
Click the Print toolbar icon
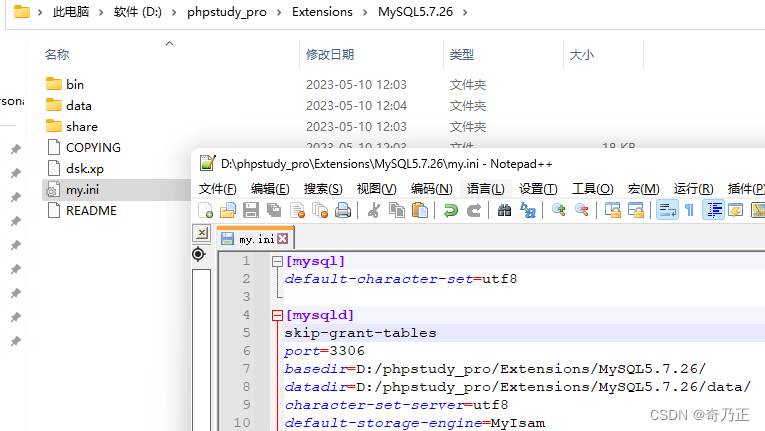pos(343,210)
